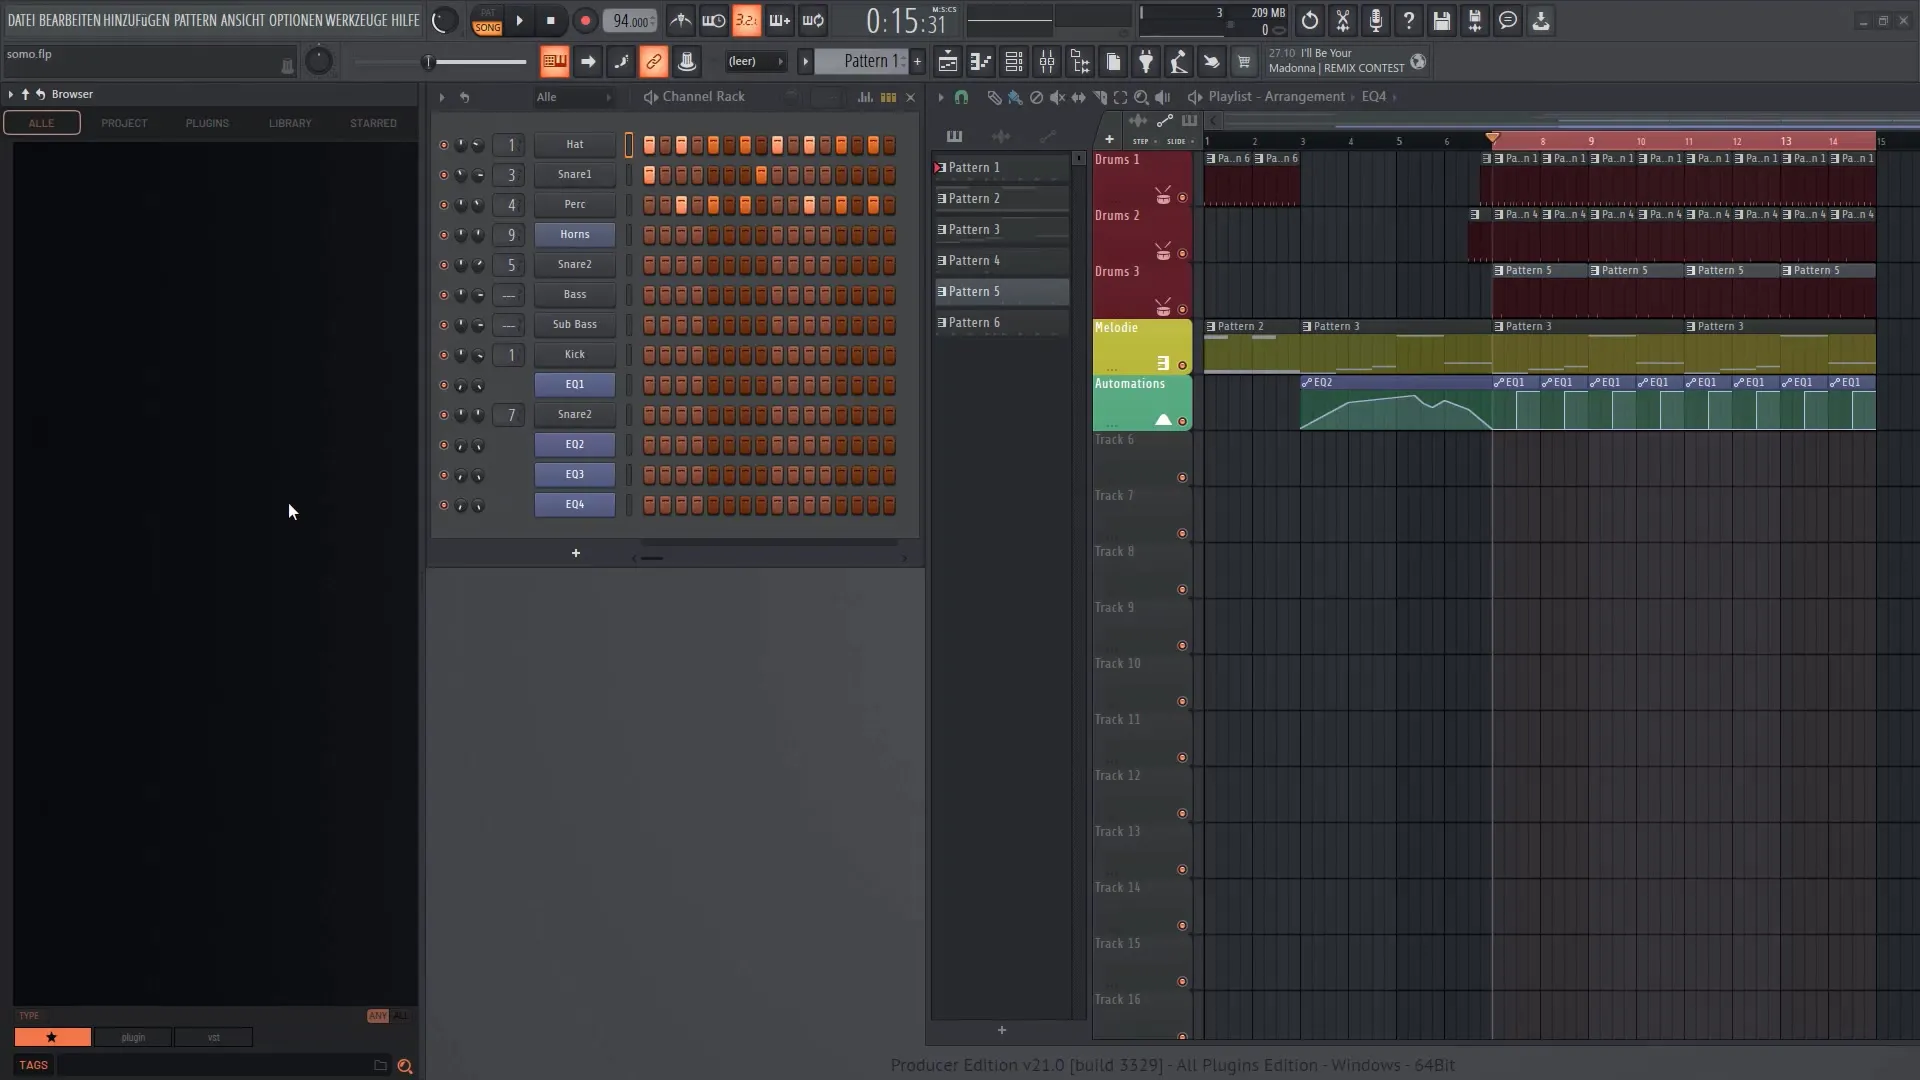Open content library cart icon
Viewport: 1920px width, 1080px height.
pos(1244,62)
